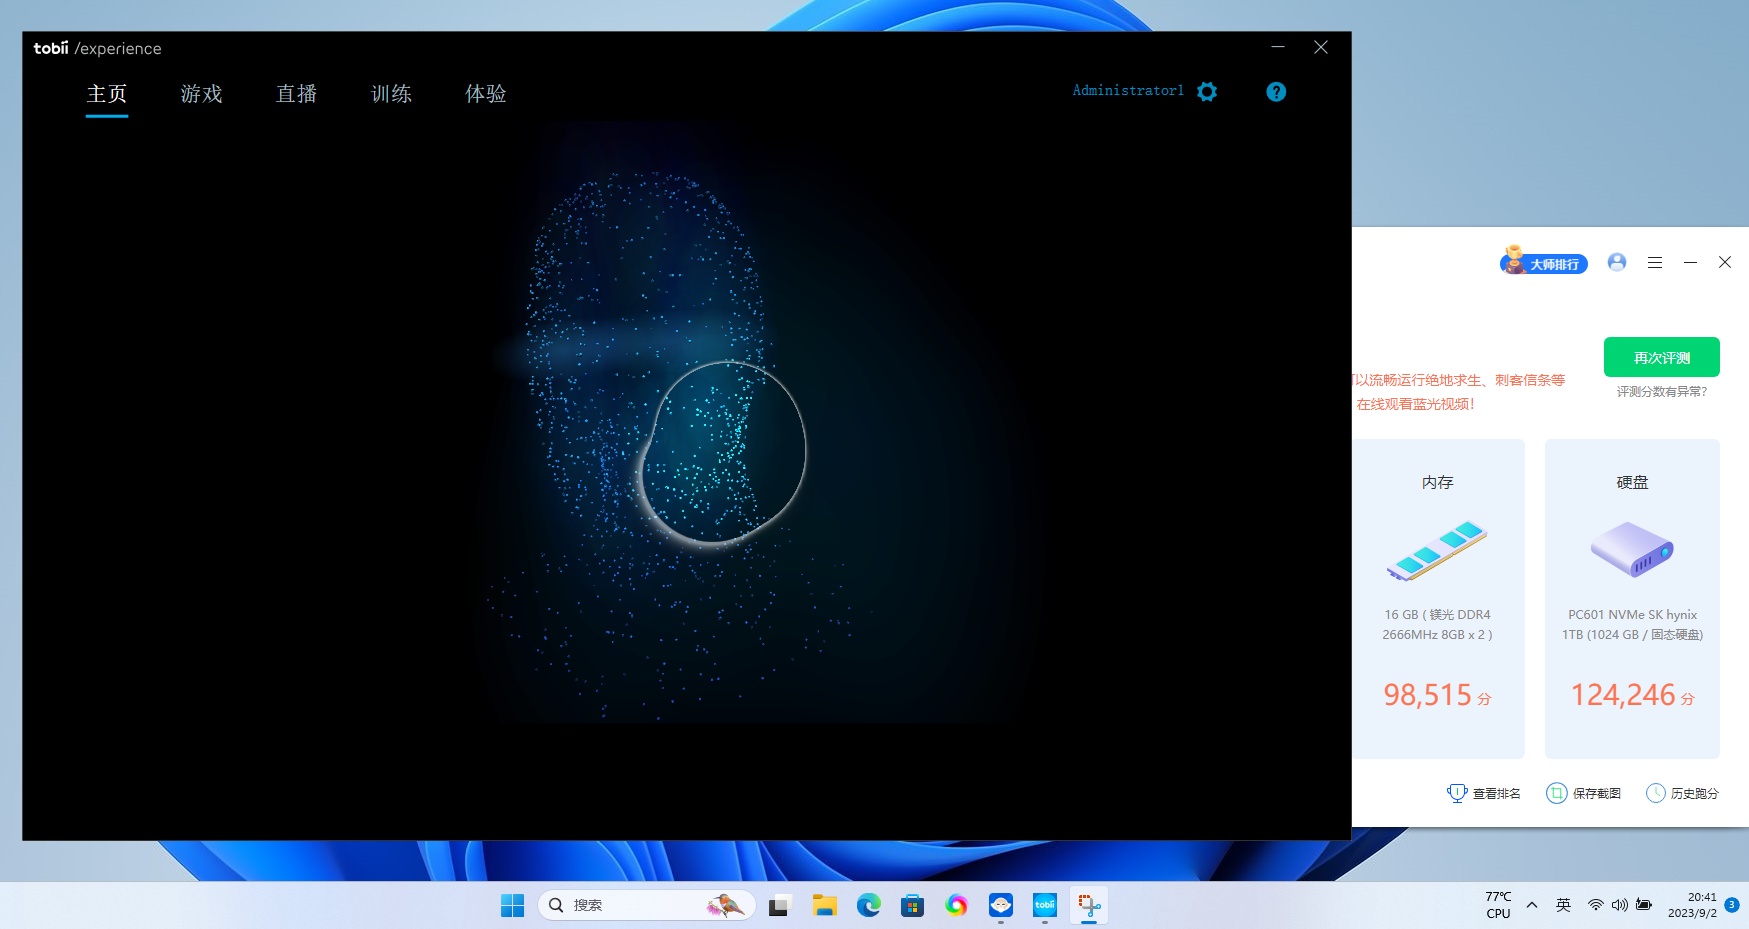Screen dimensions: 1749x929
Task: Select the 体验 tab in Tobii
Action: (486, 94)
